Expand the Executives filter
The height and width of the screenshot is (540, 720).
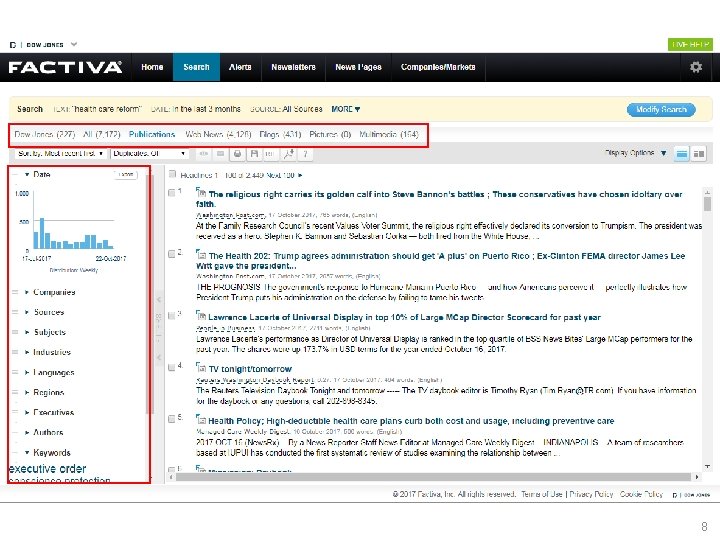(27, 412)
